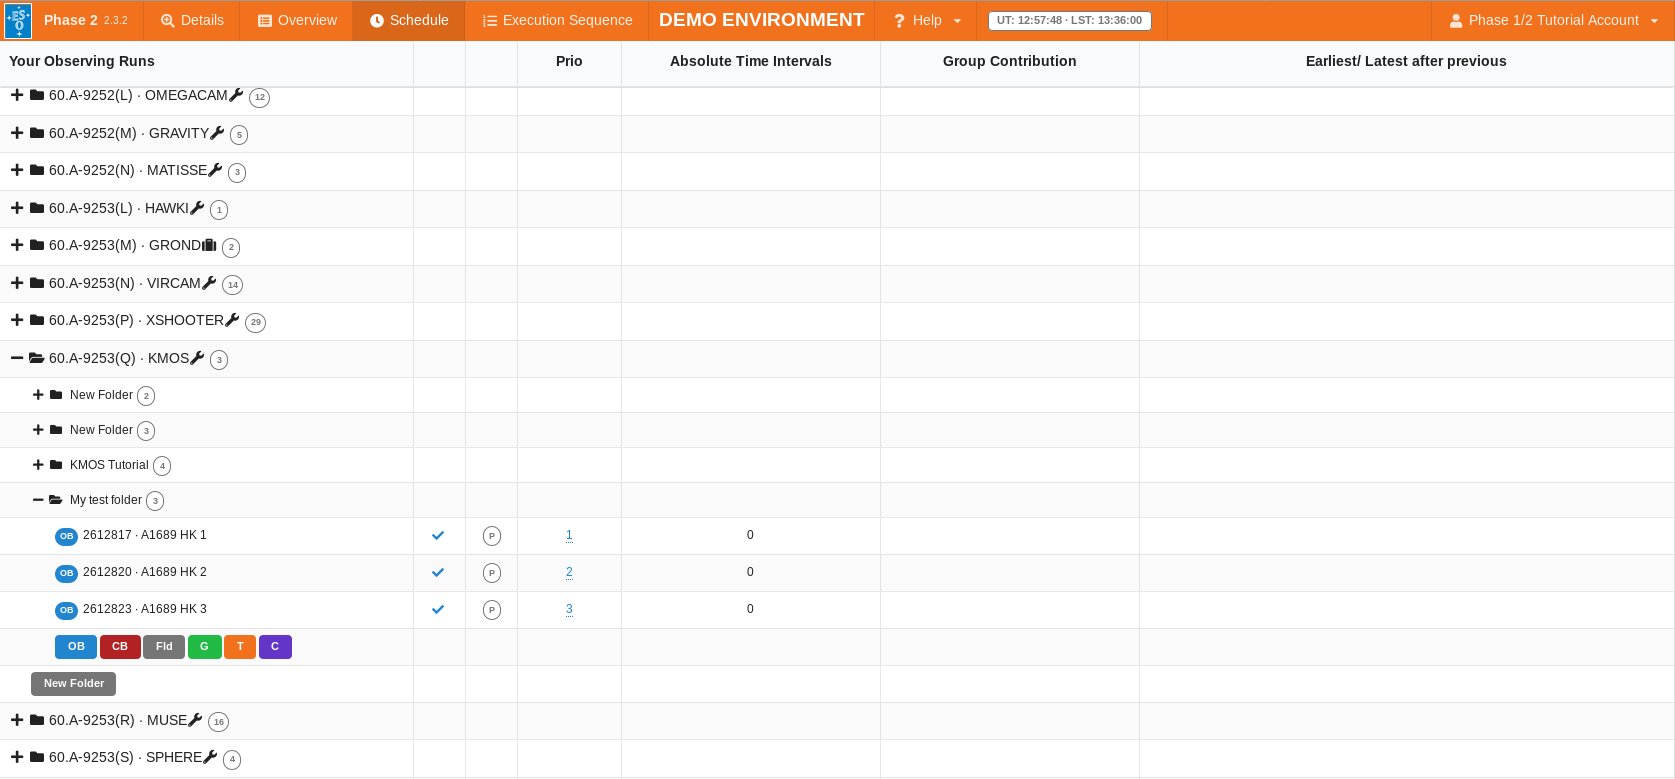Screen dimensions: 1675x779
Task: Toggle the checkmark for A1689 HK 3
Action: pos(438,610)
